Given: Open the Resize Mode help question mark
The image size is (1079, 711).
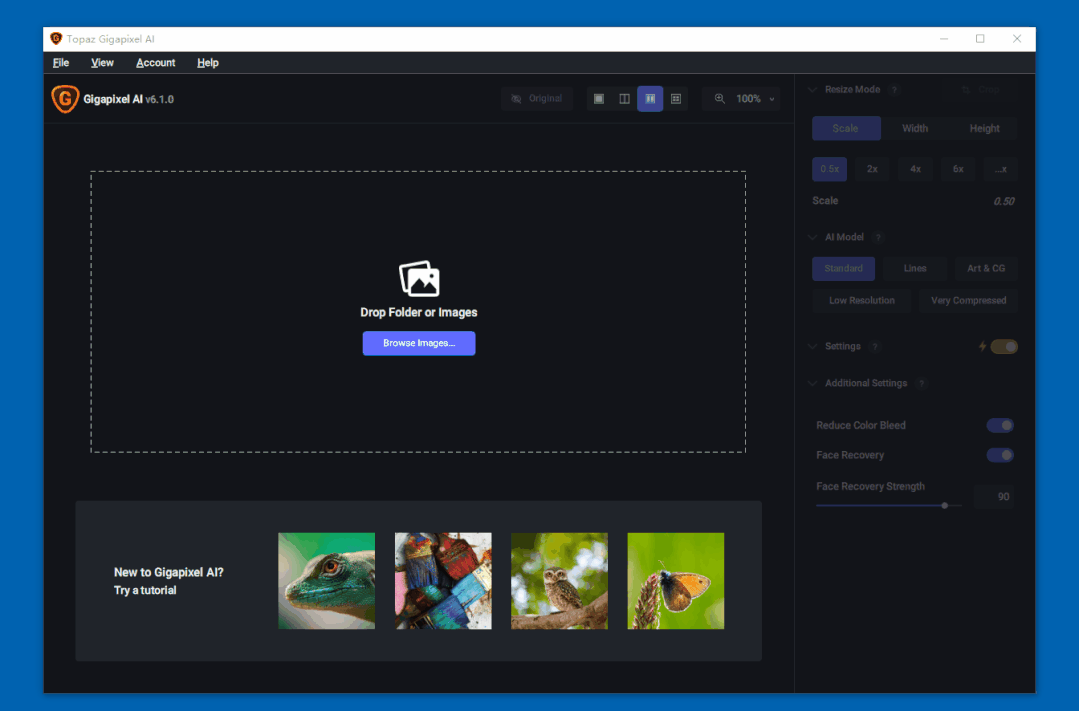Looking at the screenshot, I should pyautogui.click(x=894, y=89).
